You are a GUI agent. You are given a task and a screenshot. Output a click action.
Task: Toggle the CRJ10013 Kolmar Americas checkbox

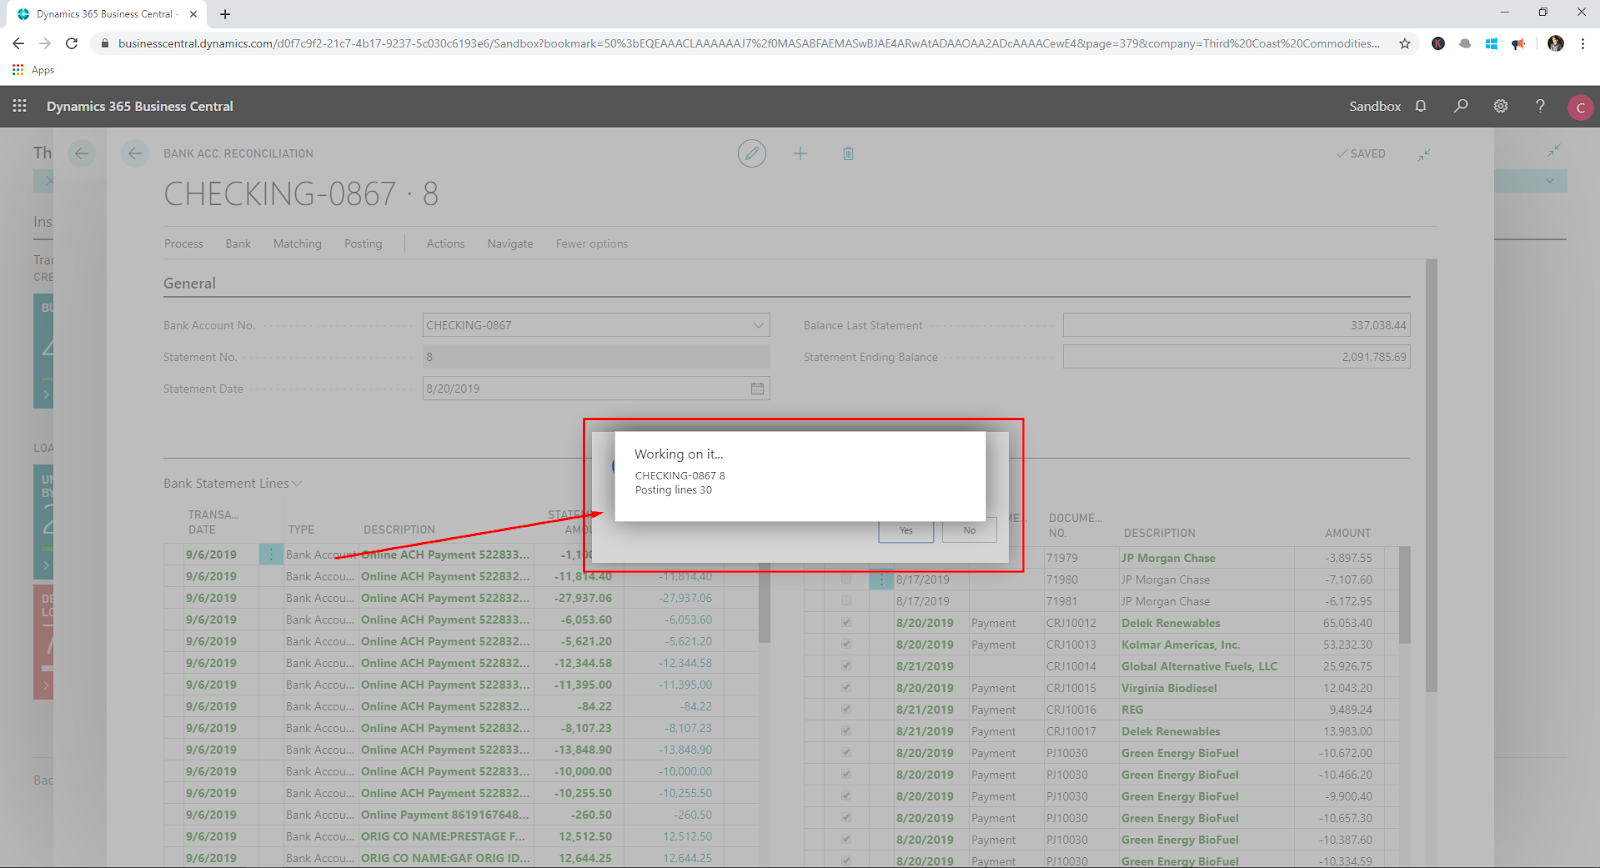(846, 644)
